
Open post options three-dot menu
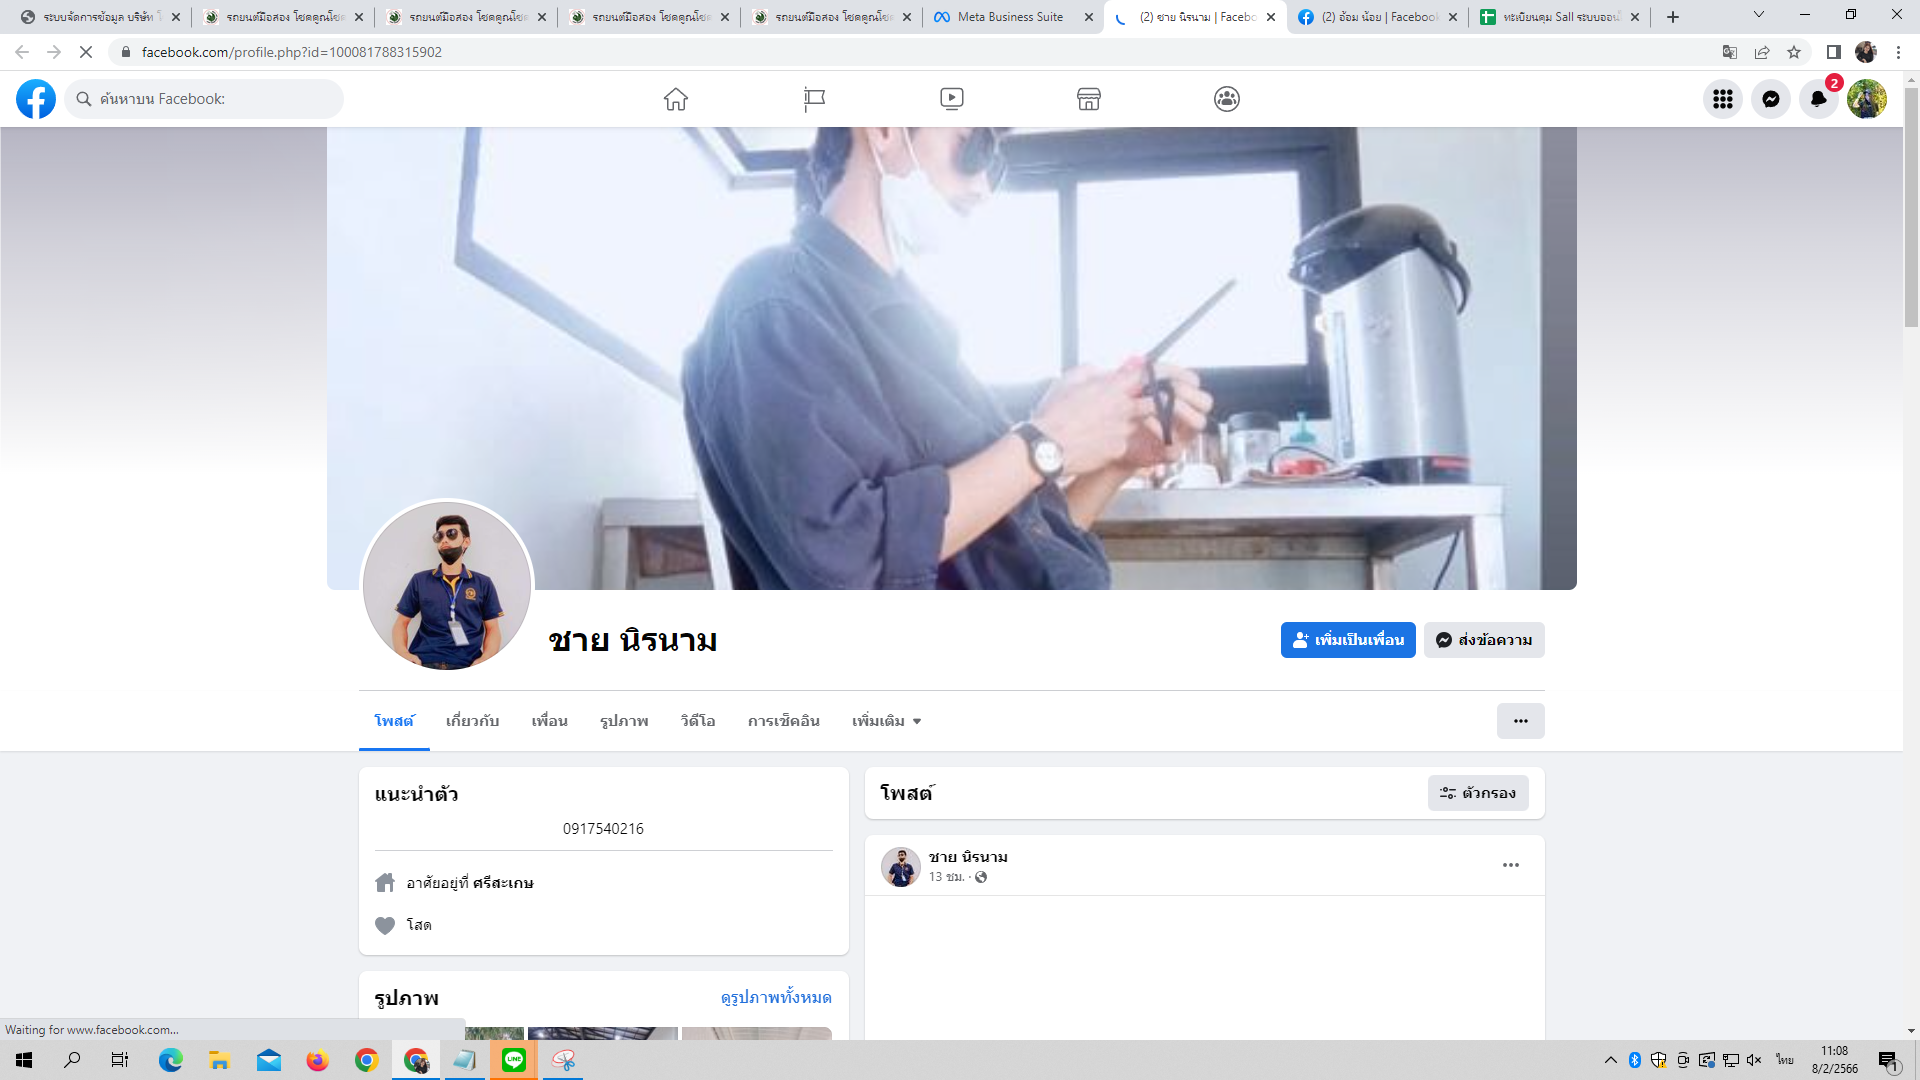[x=1510, y=865]
